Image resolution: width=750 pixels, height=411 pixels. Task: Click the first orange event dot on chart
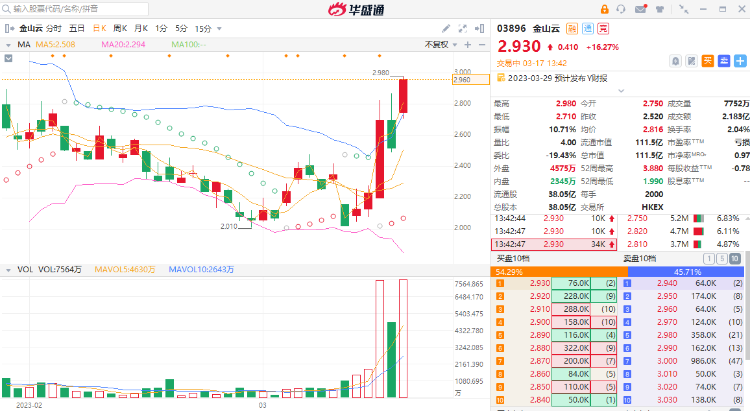click(53, 56)
